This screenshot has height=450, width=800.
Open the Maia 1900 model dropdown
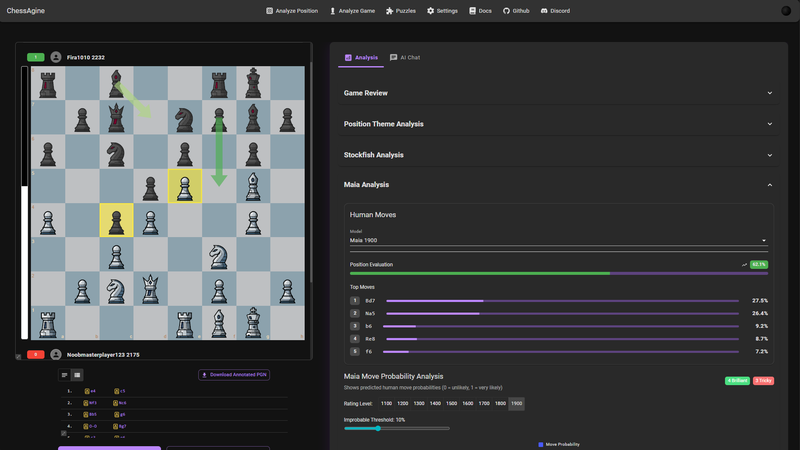click(558, 240)
